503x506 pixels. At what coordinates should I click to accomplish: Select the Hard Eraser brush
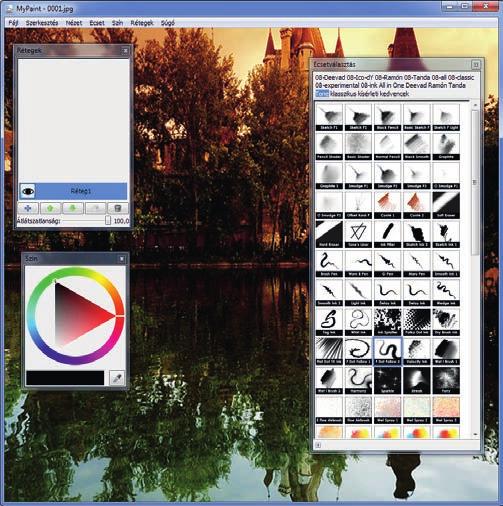pos(329,234)
